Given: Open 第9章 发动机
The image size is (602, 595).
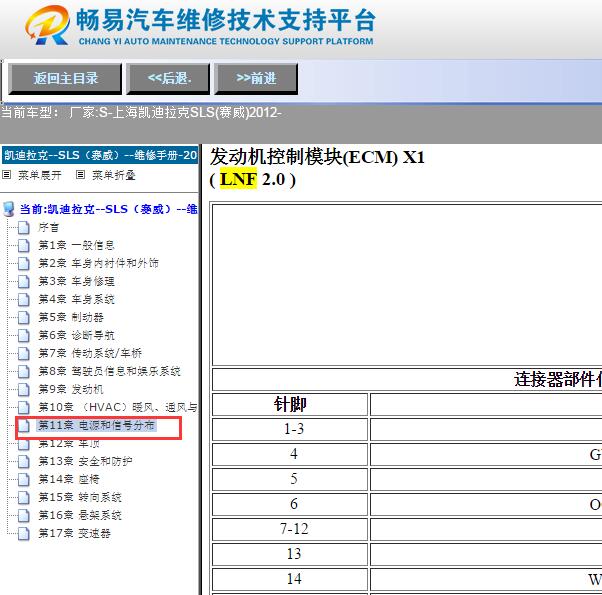Looking at the screenshot, I should click(71, 389).
